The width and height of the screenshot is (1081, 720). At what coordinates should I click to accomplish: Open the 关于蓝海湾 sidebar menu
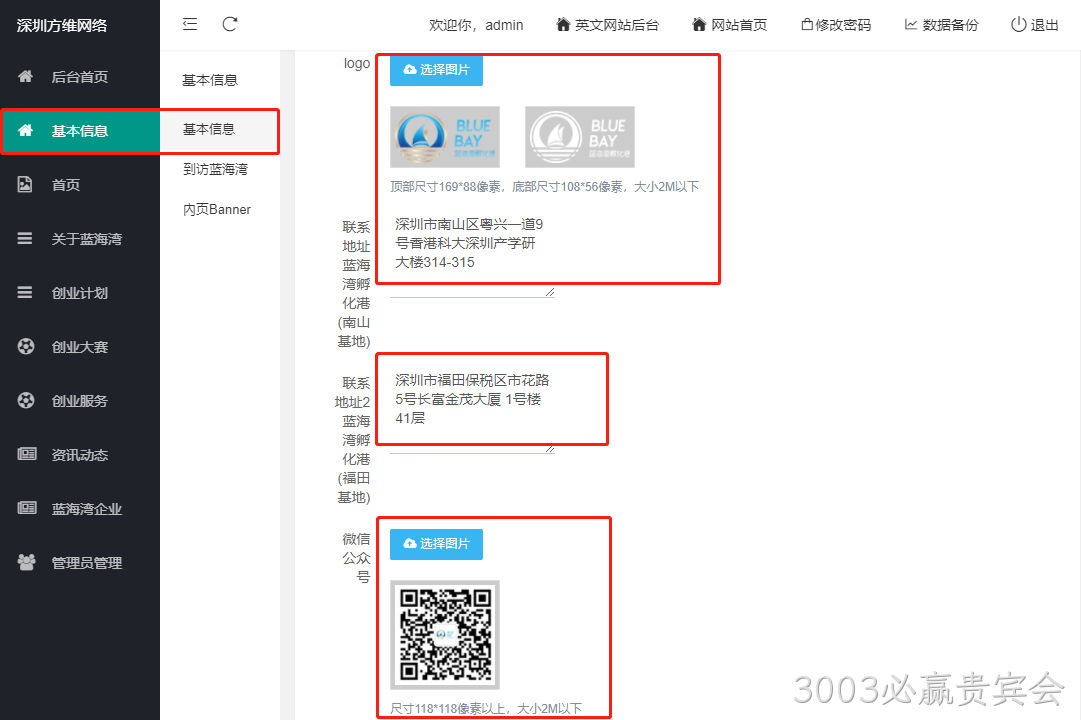[80, 239]
